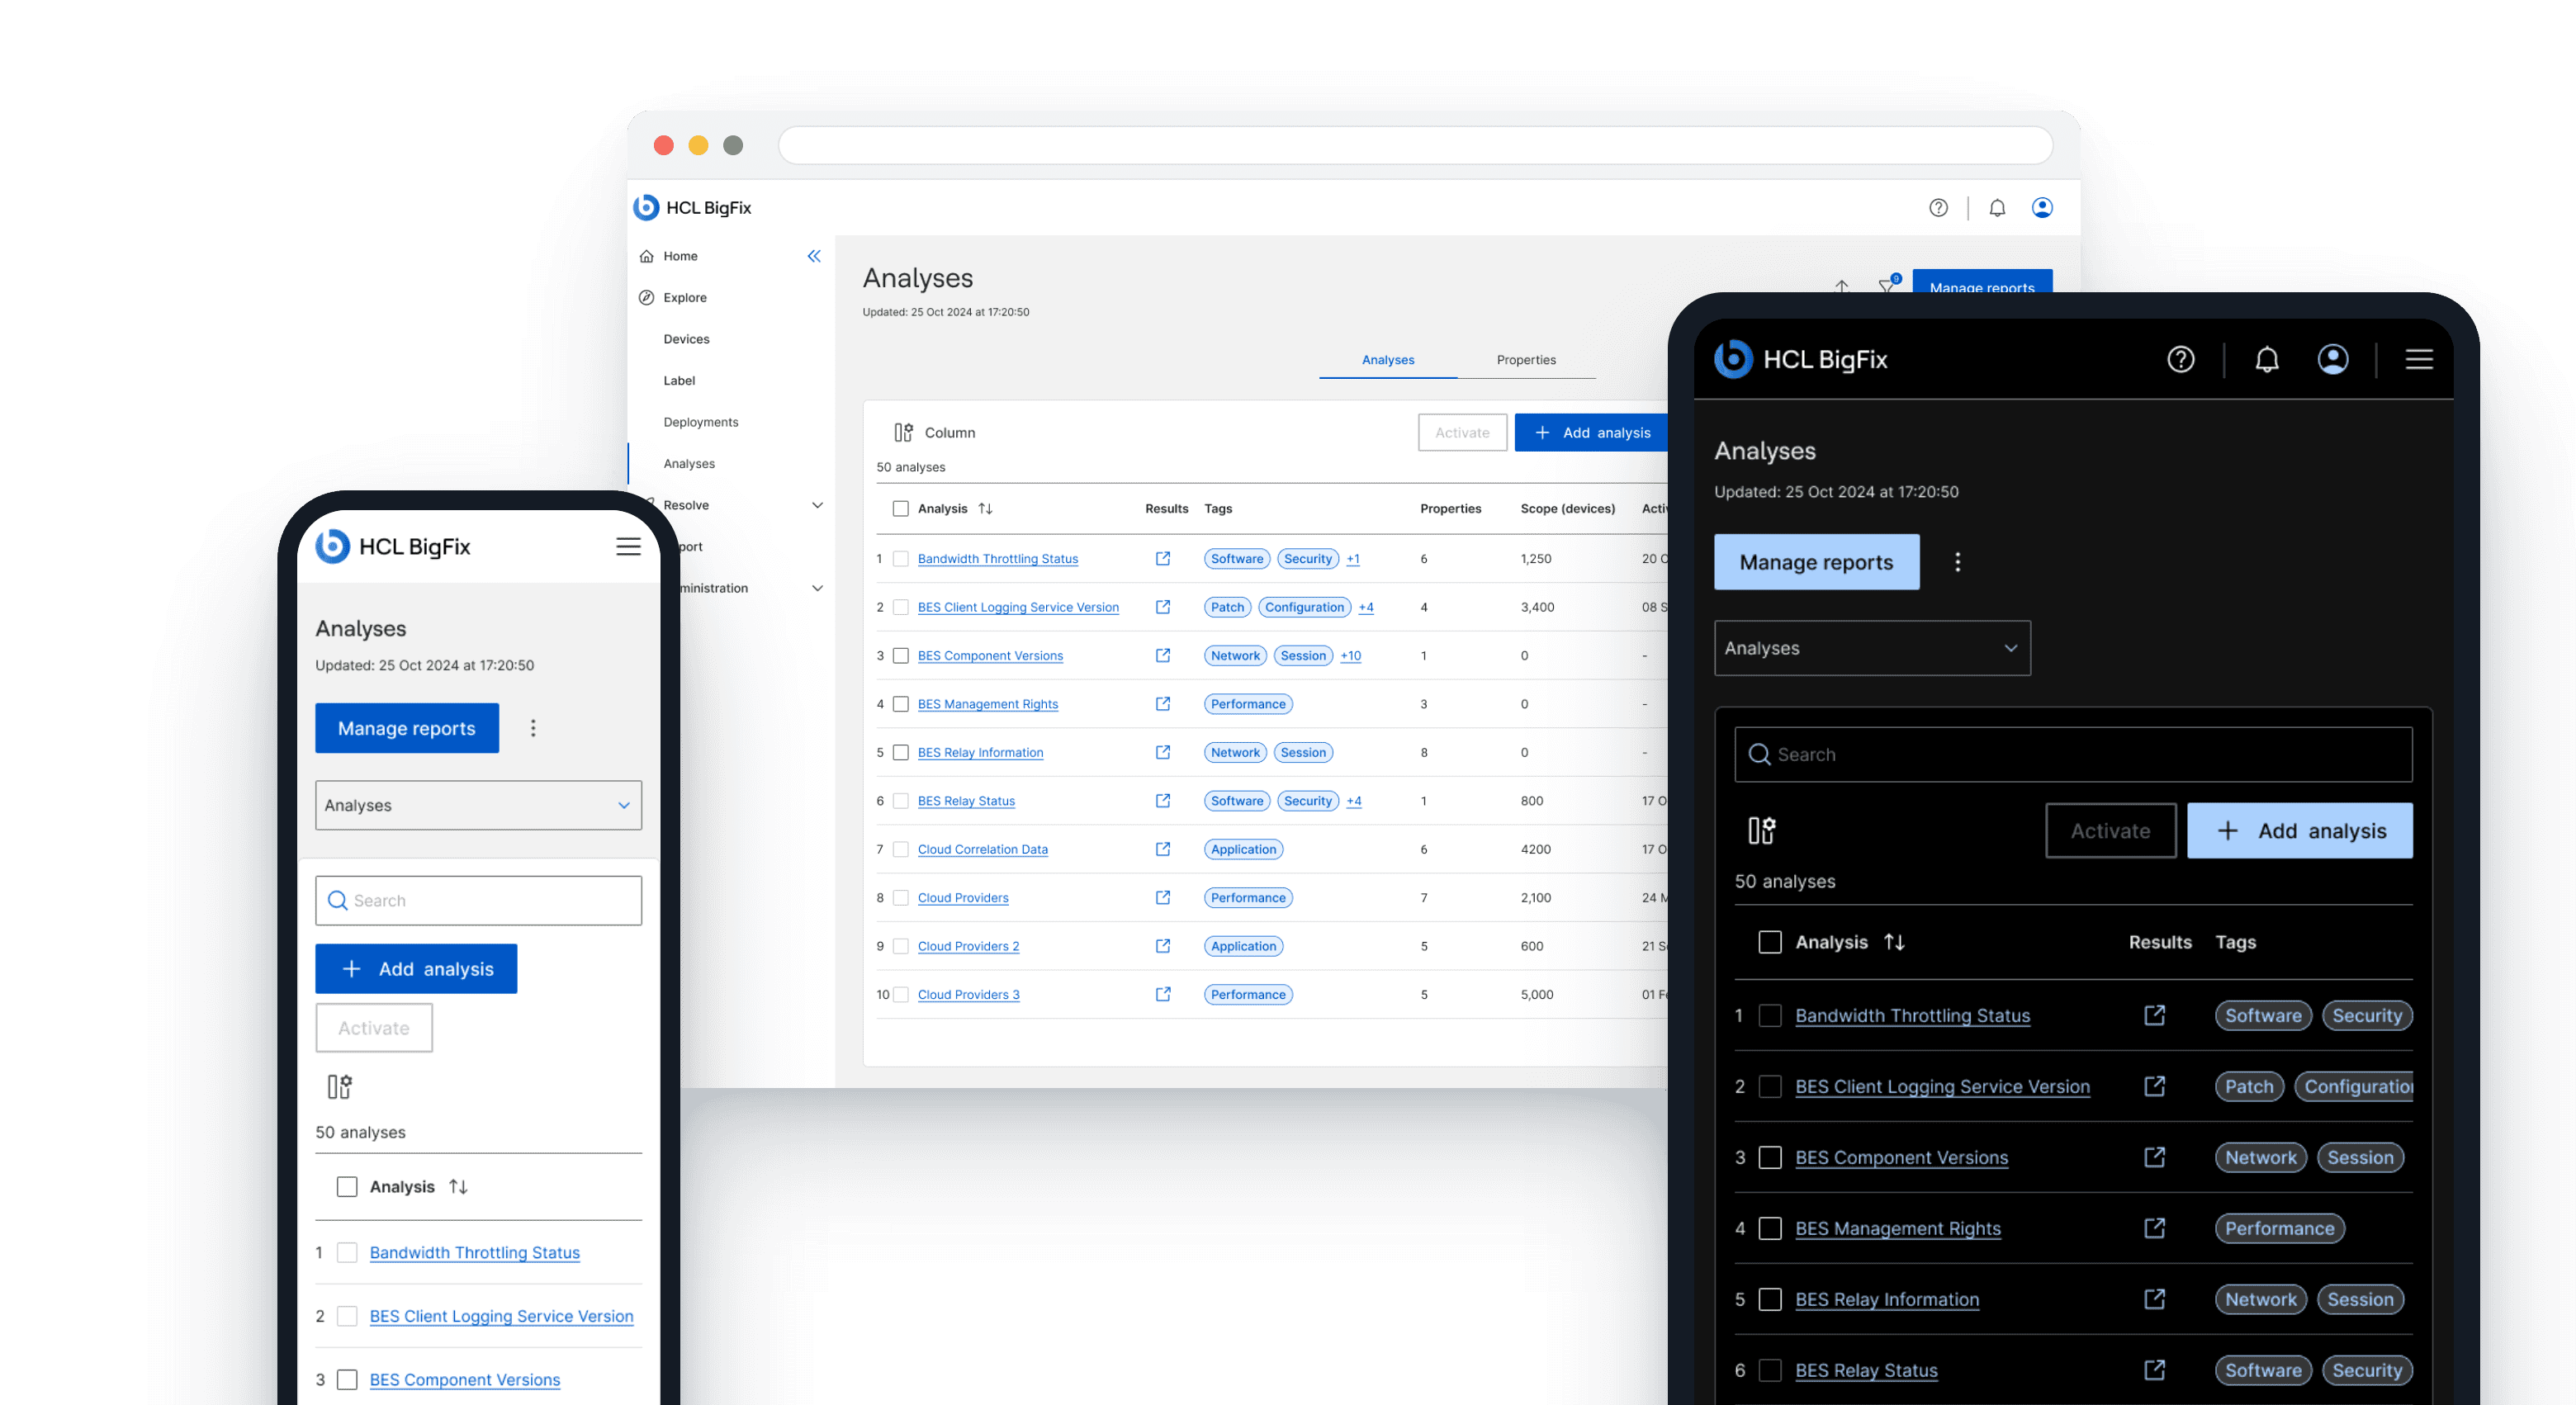Check BES Relay Information row in desktop table

900,752
